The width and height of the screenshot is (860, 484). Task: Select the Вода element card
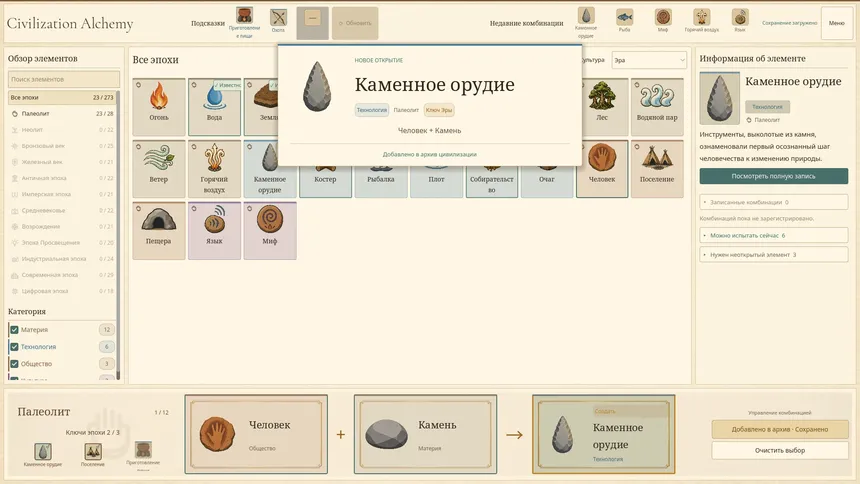point(214,106)
